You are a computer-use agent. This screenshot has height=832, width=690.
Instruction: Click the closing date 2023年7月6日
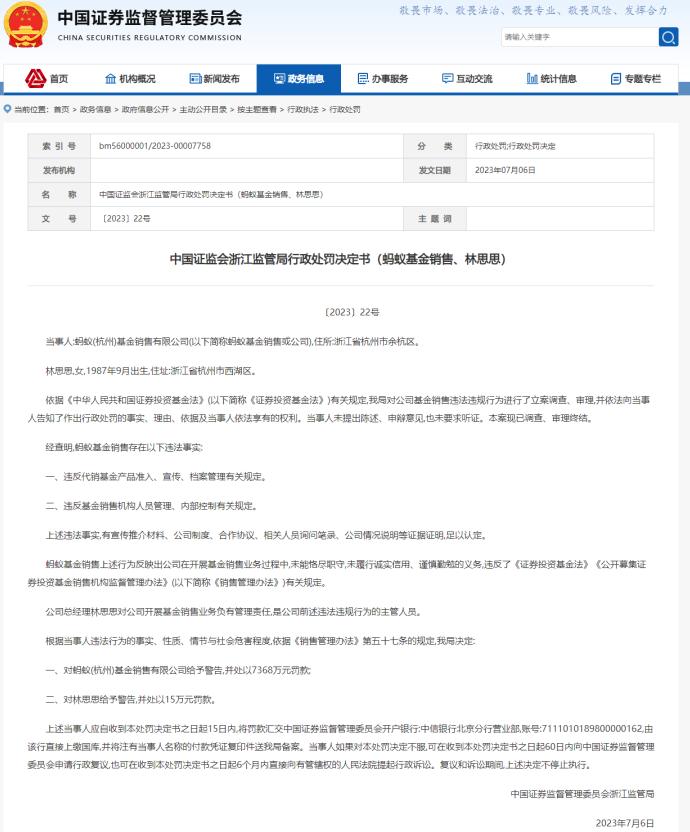(625, 823)
